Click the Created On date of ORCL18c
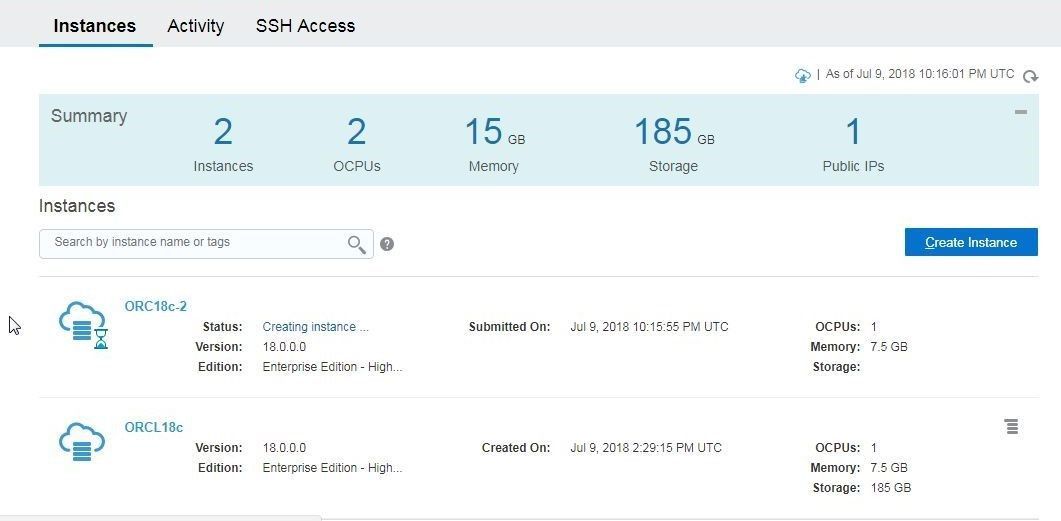Image resolution: width=1061 pixels, height=521 pixels. 646,448
